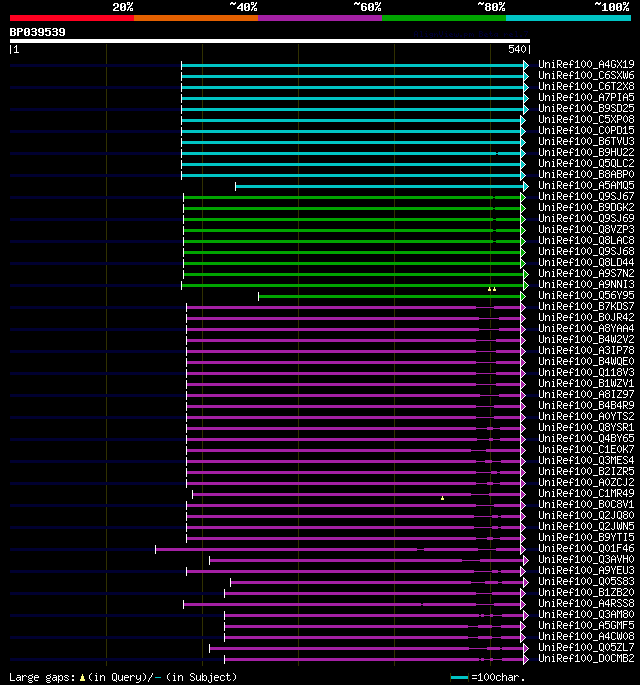The width and height of the screenshot is (640, 685).
Task: Click the green alignment bar of UniRef100_Q56Y95
Action: (x=389, y=297)
